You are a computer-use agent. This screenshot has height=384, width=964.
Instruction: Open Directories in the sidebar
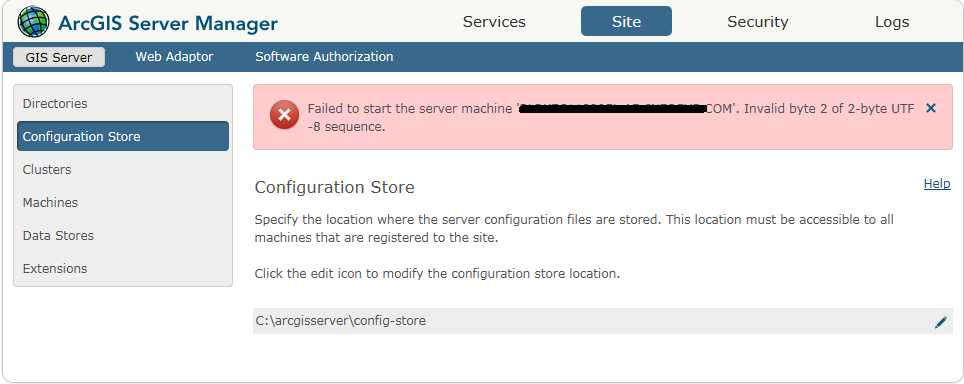(123, 103)
